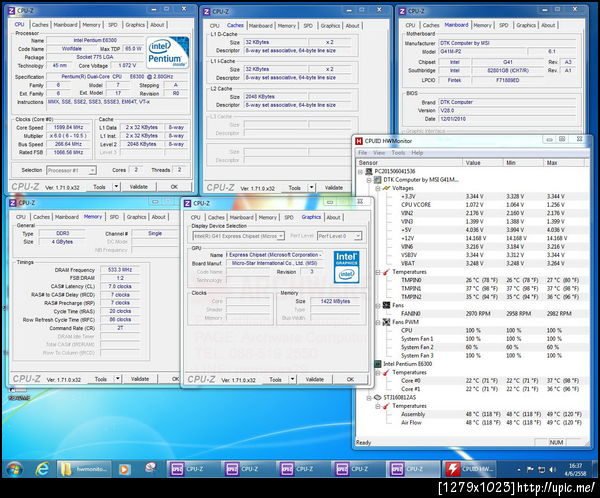The height and width of the screenshot is (498, 600).
Task: Select Graphics tab in the Mainboard-tab window
Action: [x=526, y=25]
